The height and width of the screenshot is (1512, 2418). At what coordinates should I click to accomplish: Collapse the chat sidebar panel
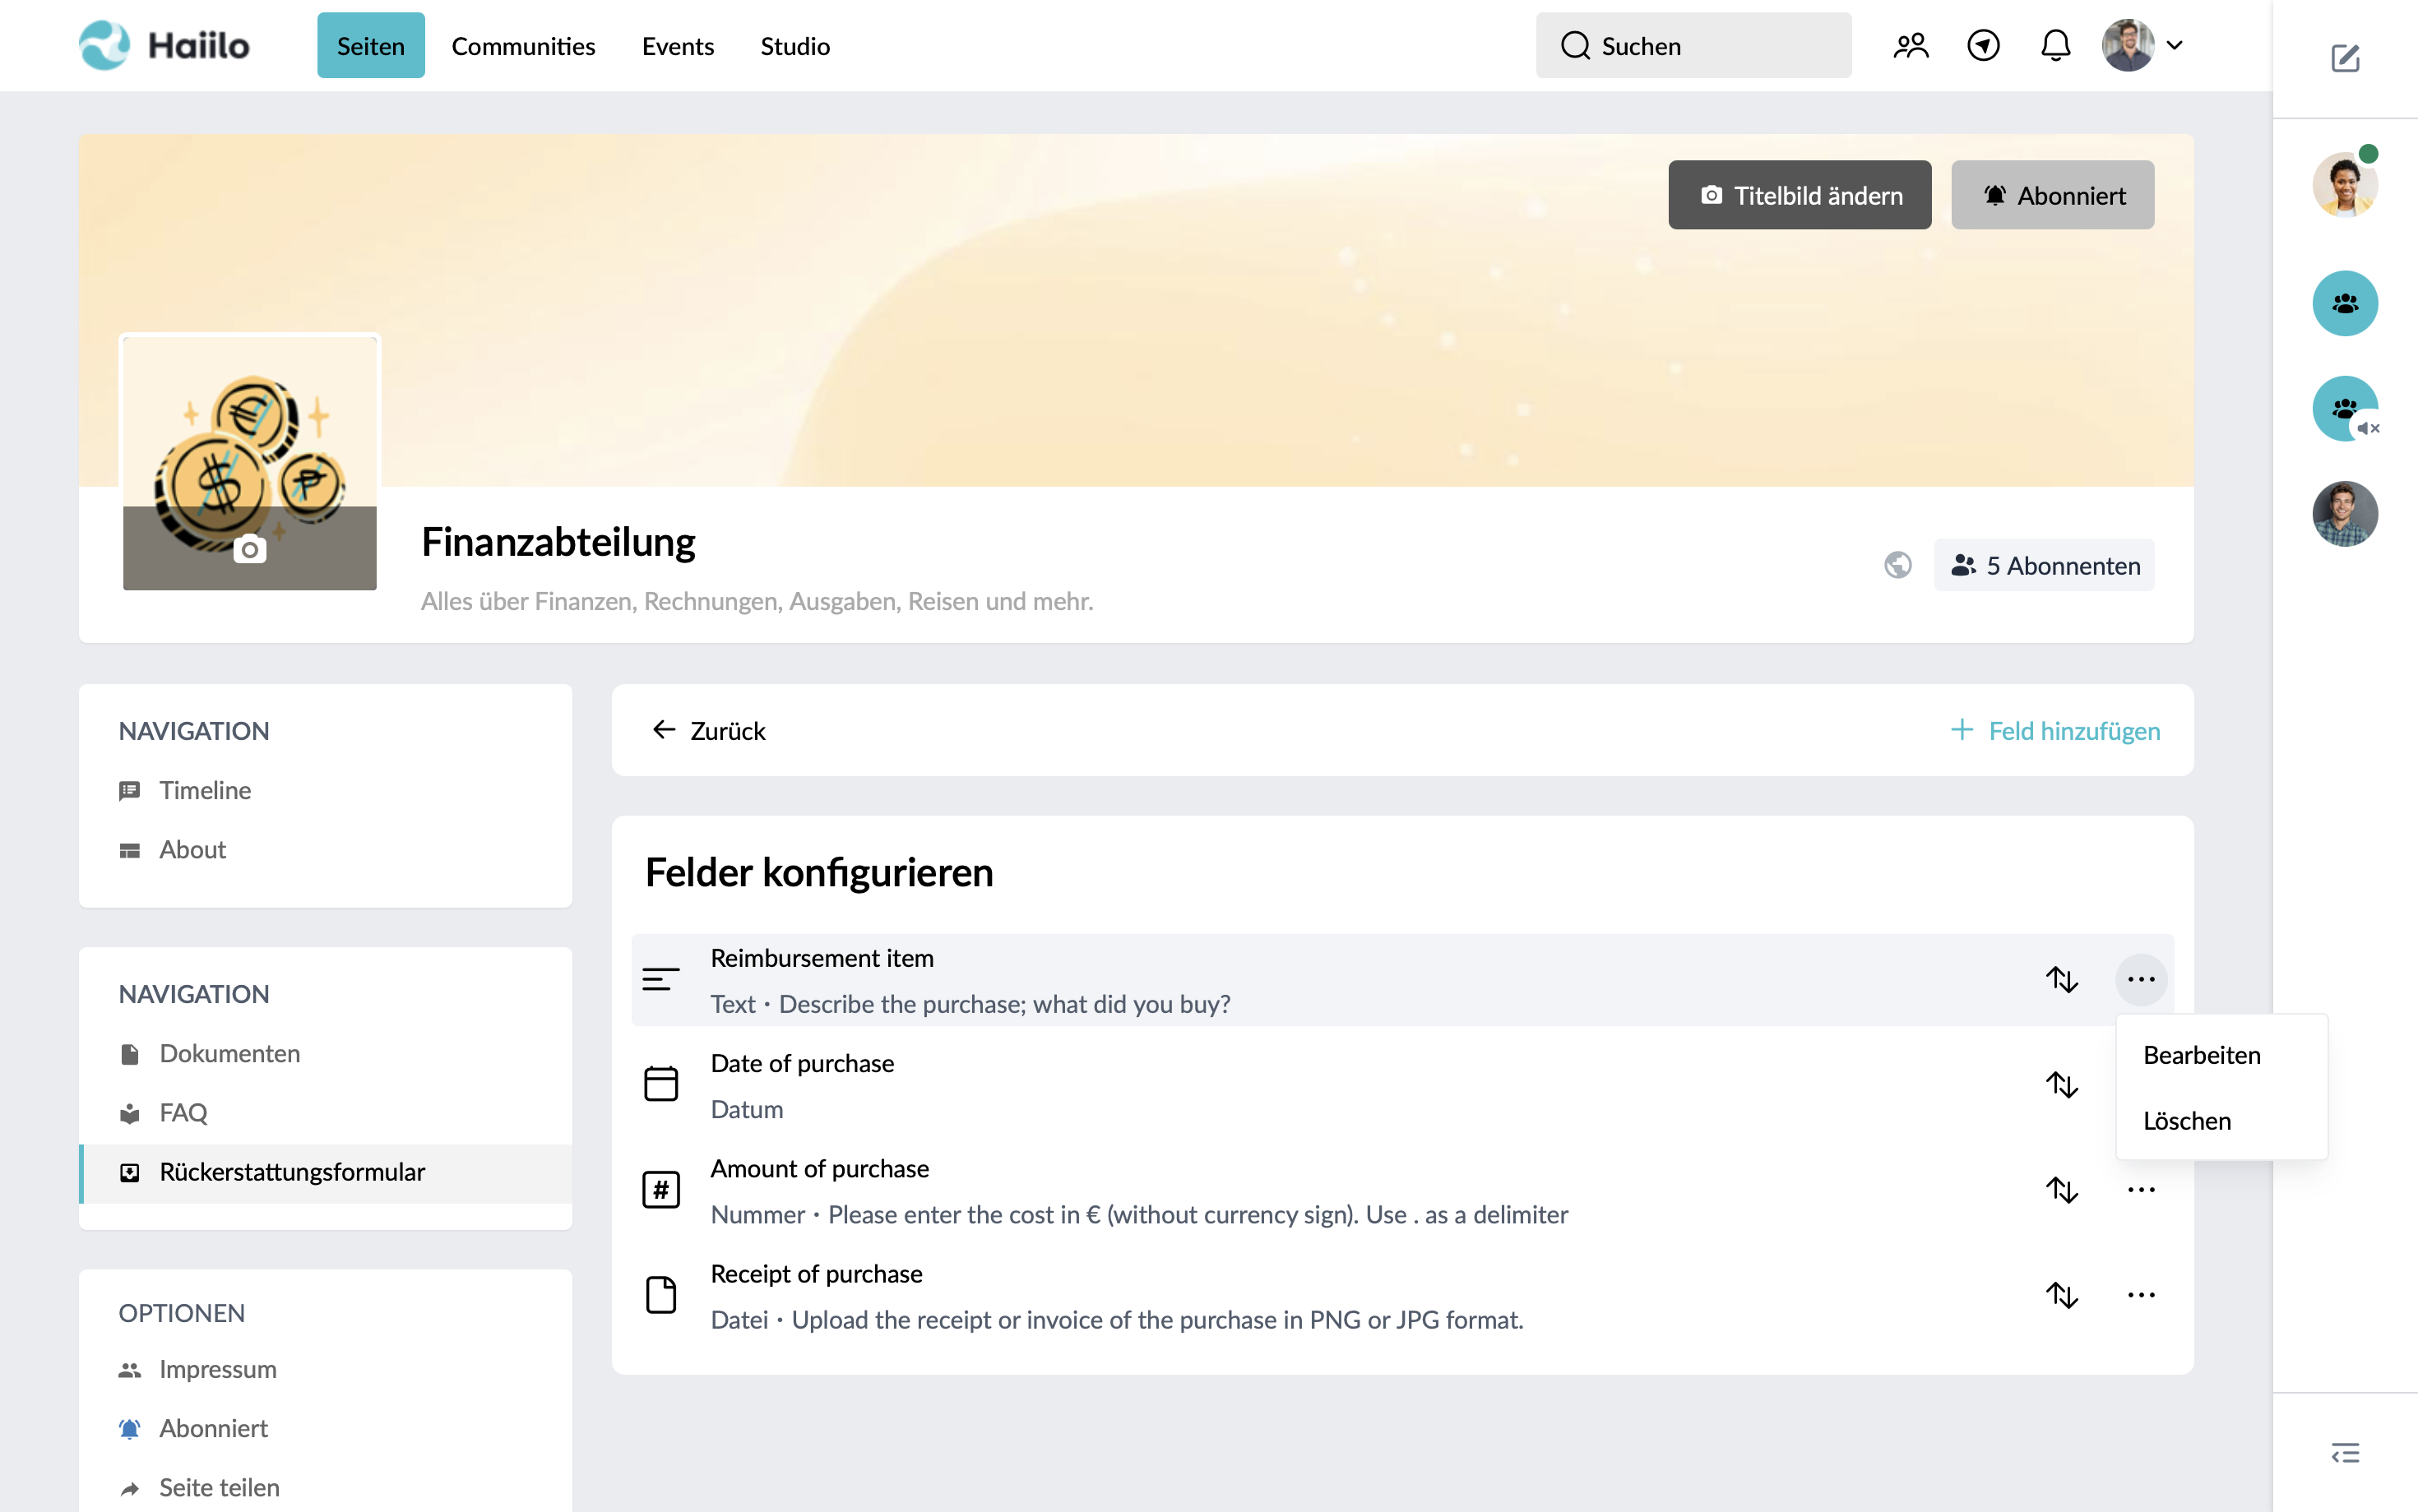tap(2345, 1453)
